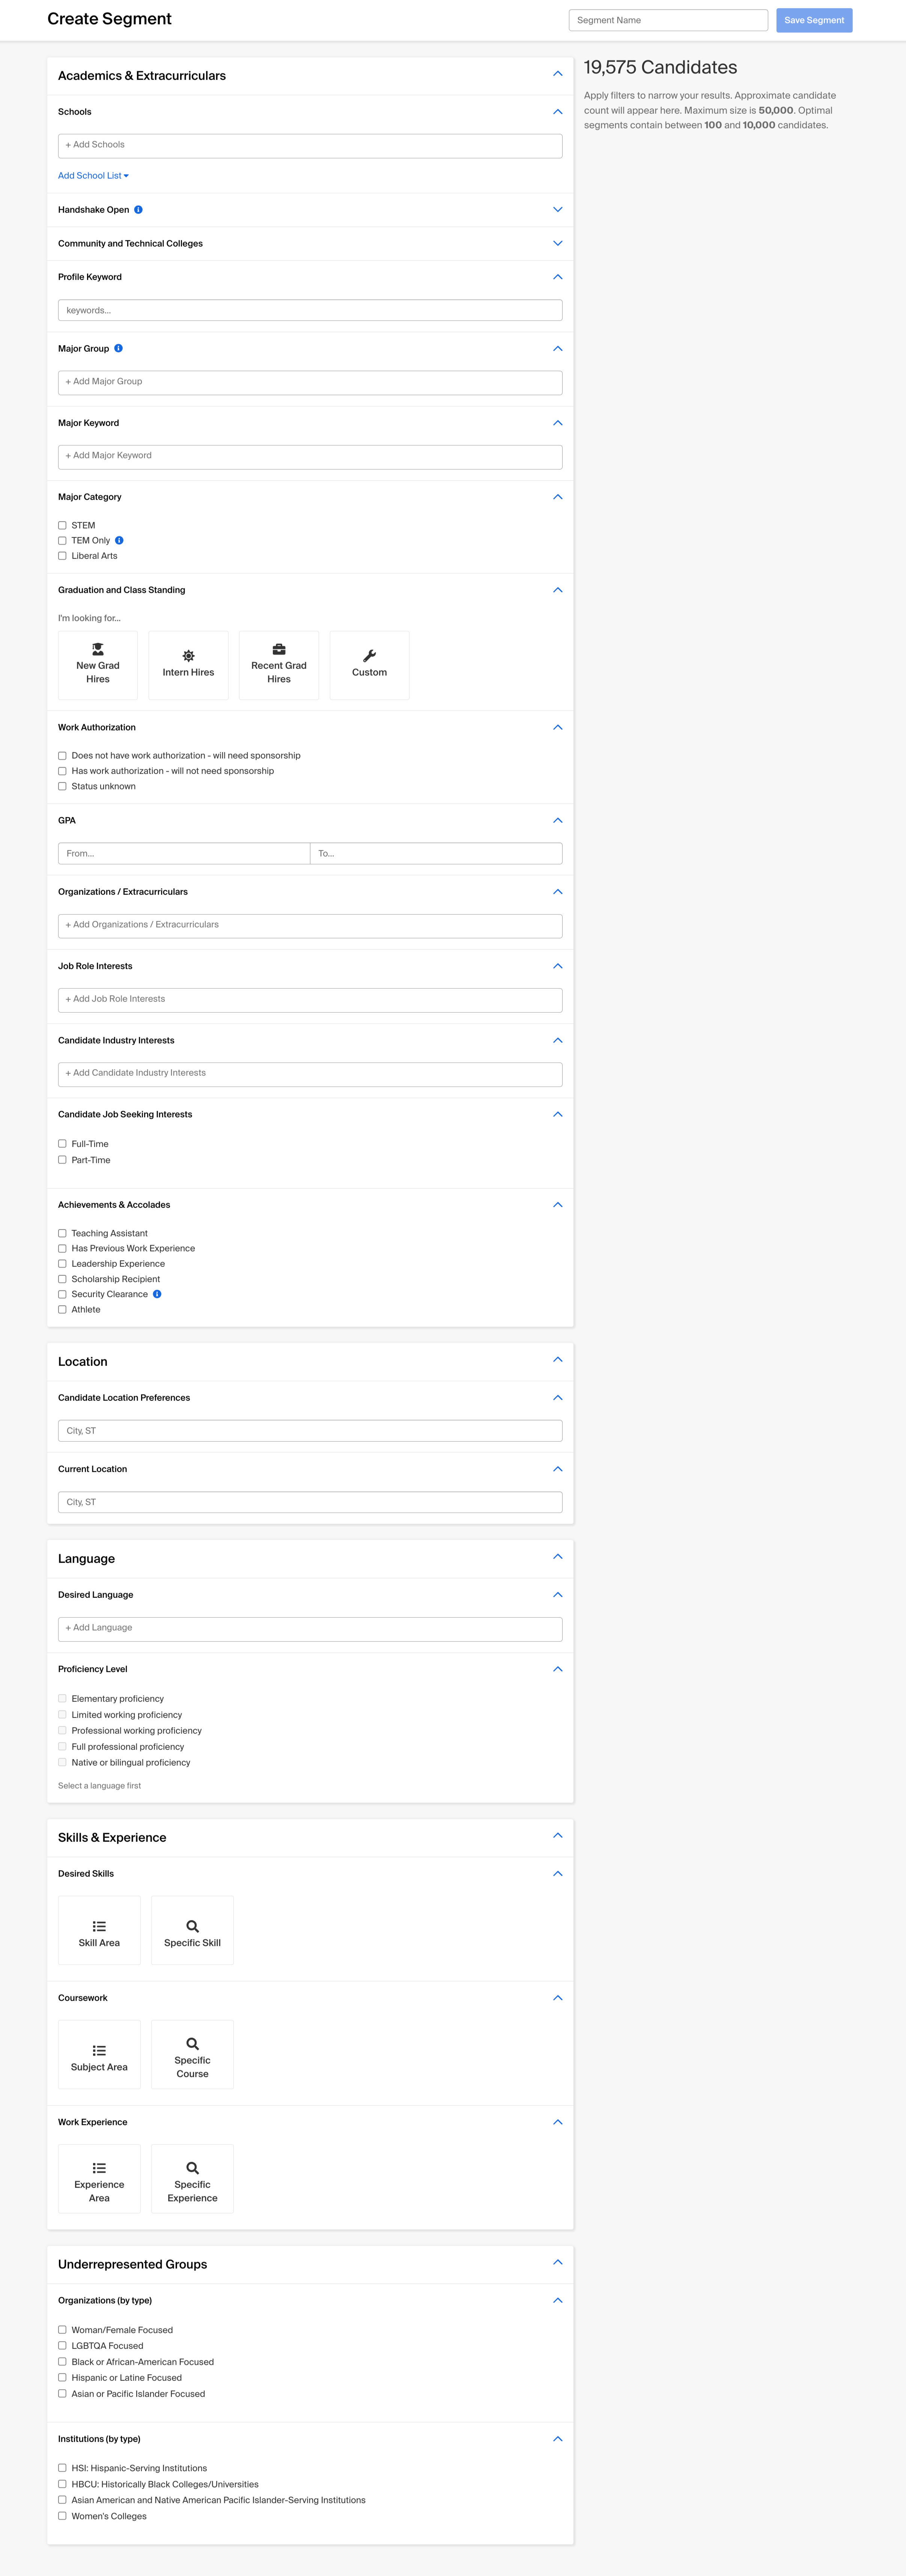Select New Grad Hires graduation cap card
Viewport: 906px width, 2576px height.
pyautogui.click(x=98, y=665)
